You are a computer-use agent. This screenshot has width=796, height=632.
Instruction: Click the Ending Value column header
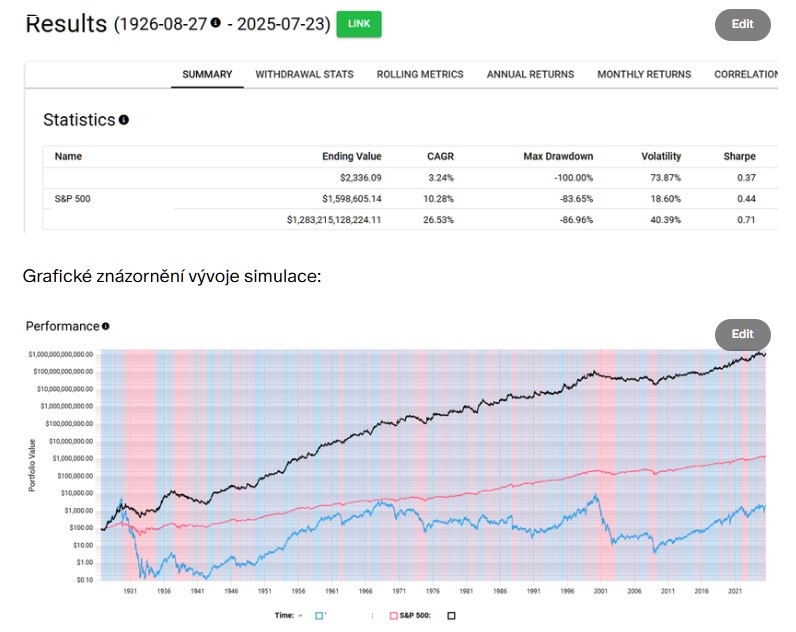(352, 156)
